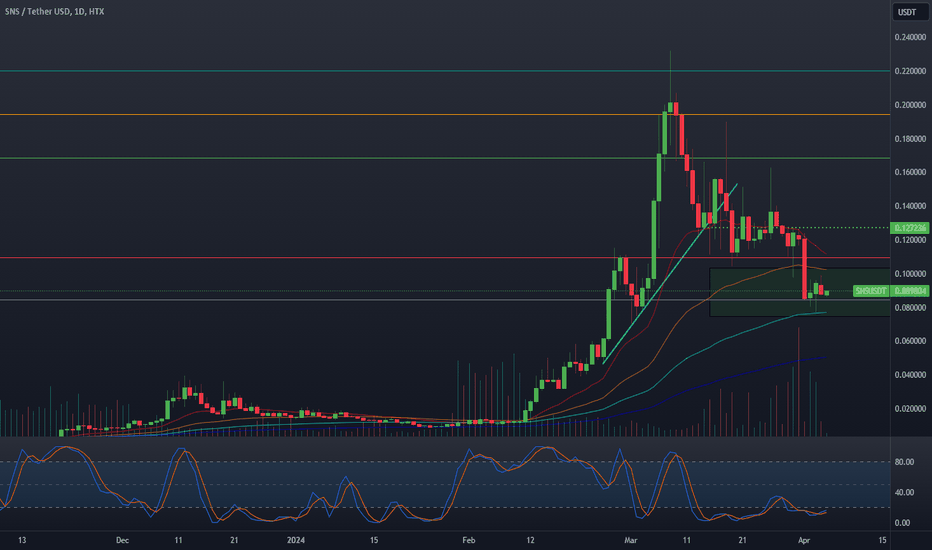Viewport: 932px width, 550px height.
Task: Click the 0.060000 price axis label
Action: (910, 341)
